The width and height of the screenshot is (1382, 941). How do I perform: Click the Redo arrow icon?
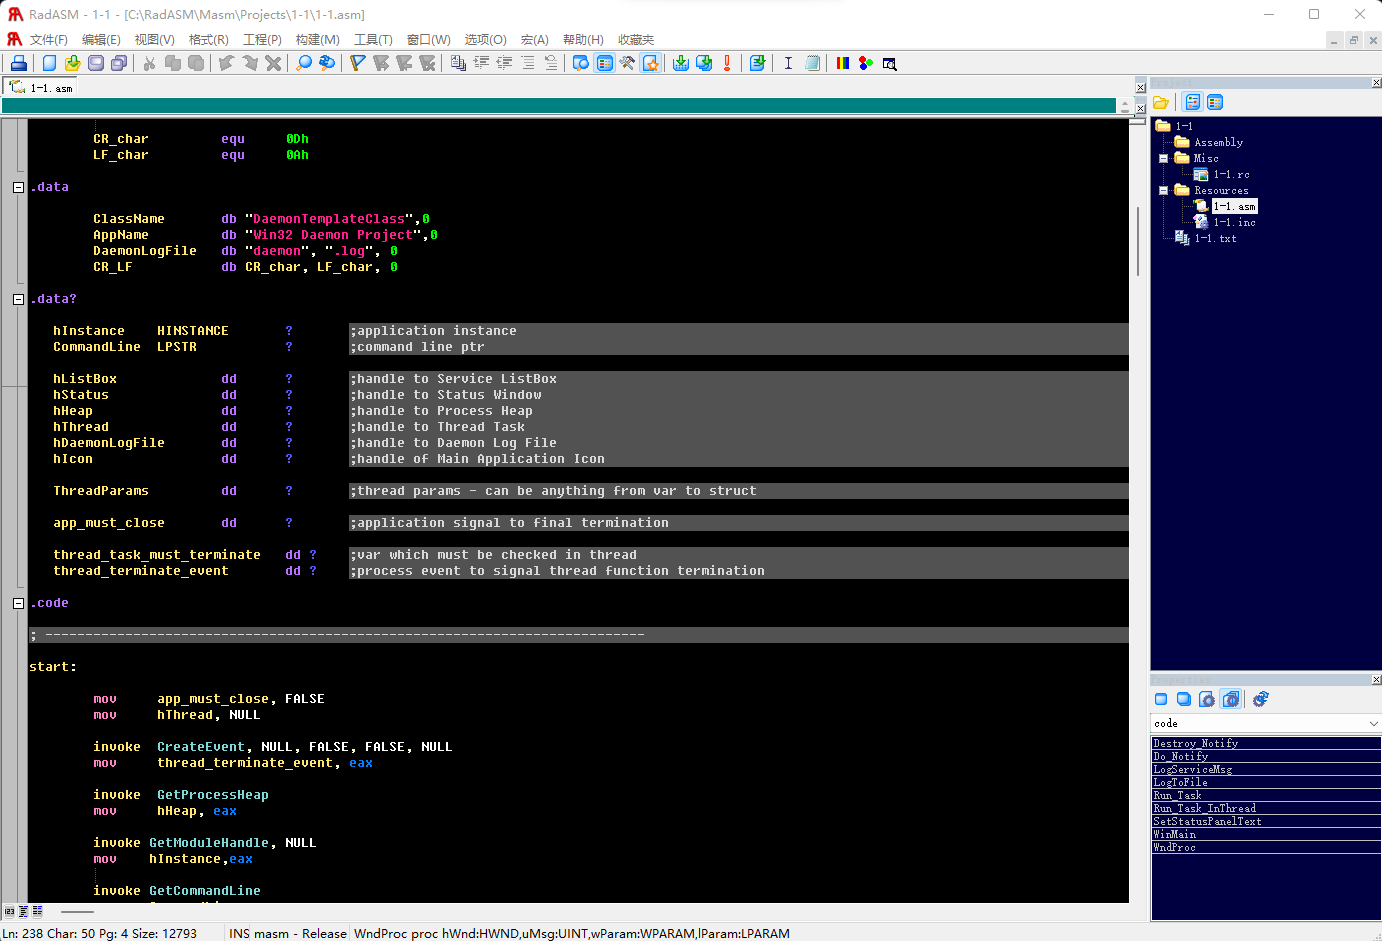[249, 63]
